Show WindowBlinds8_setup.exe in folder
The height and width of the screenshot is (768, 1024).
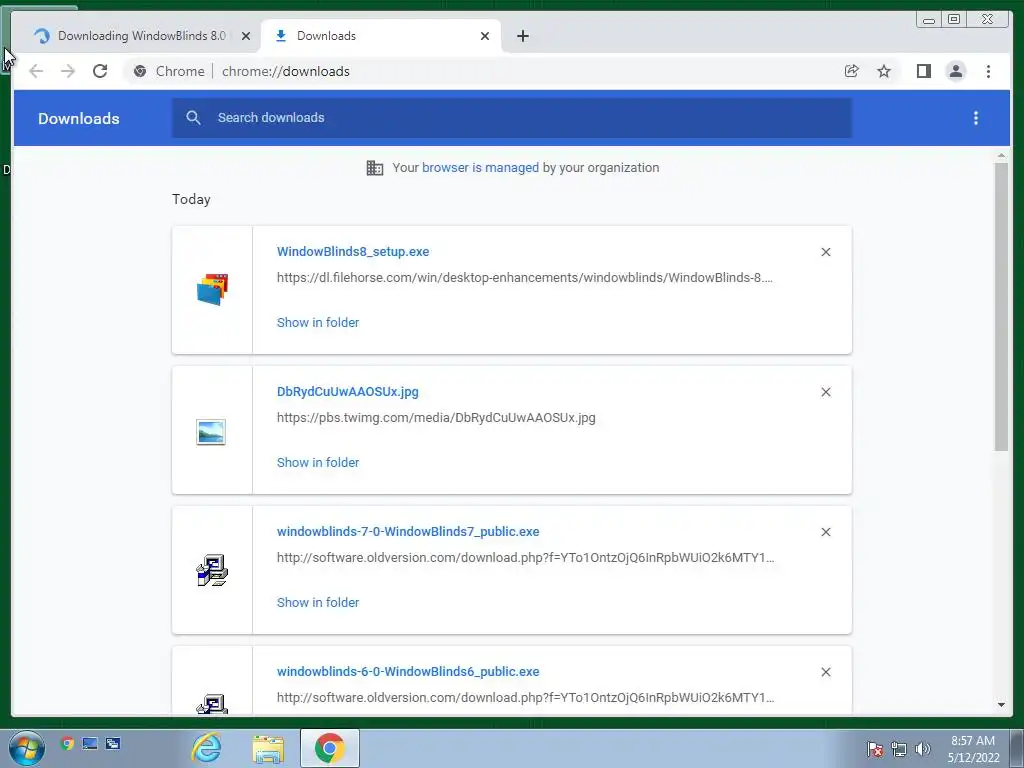[x=318, y=323]
